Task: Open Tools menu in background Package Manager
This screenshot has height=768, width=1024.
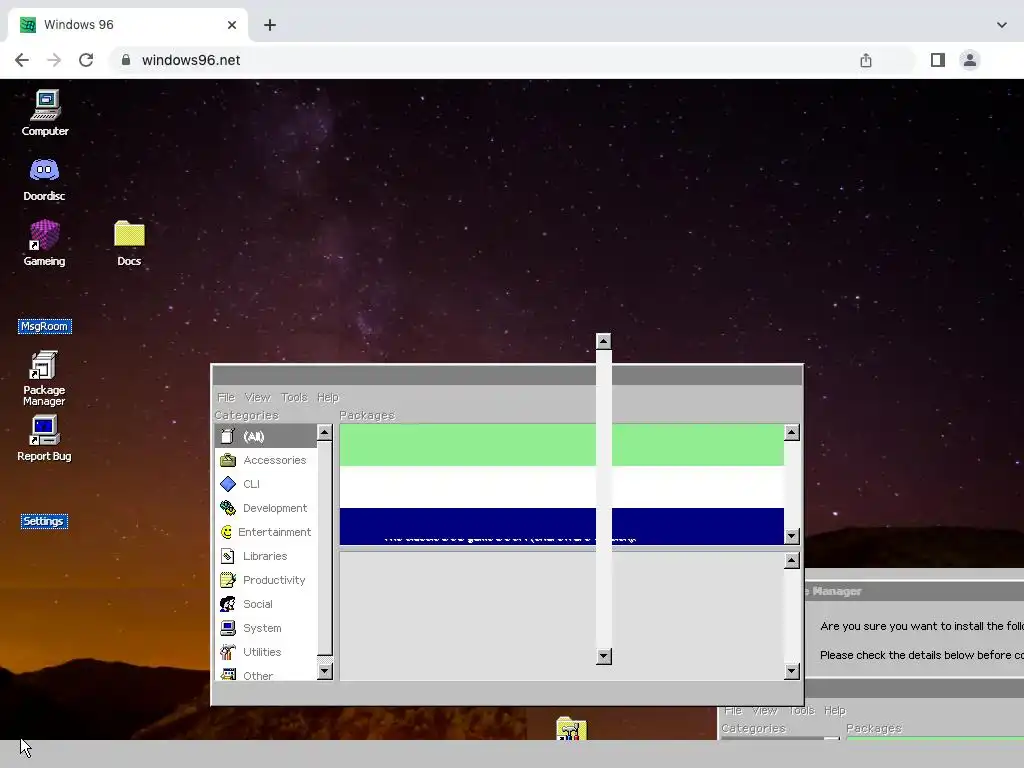Action: pyautogui.click(x=802, y=710)
